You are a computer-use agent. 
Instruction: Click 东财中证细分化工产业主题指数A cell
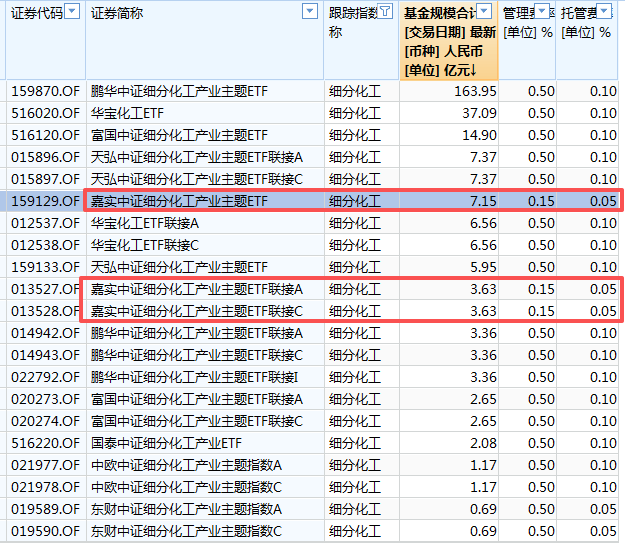tap(186, 509)
